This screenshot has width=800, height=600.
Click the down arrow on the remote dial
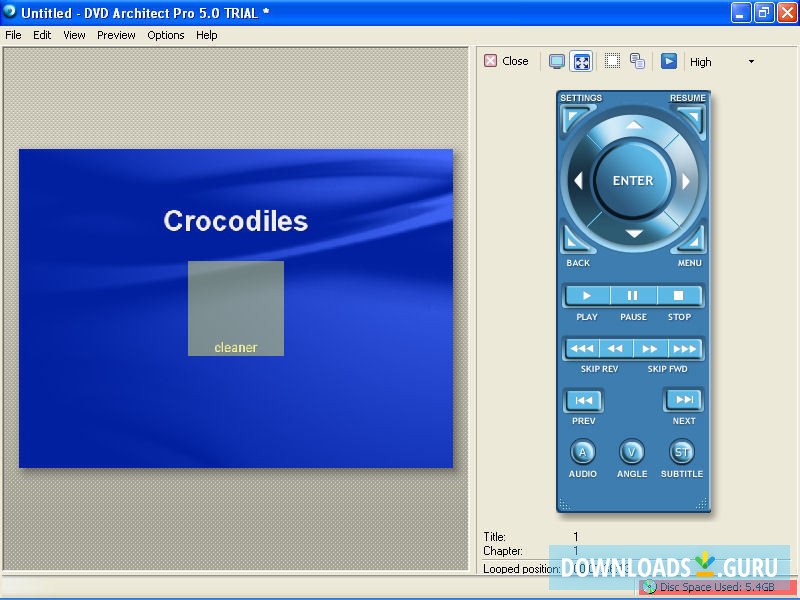click(x=633, y=234)
